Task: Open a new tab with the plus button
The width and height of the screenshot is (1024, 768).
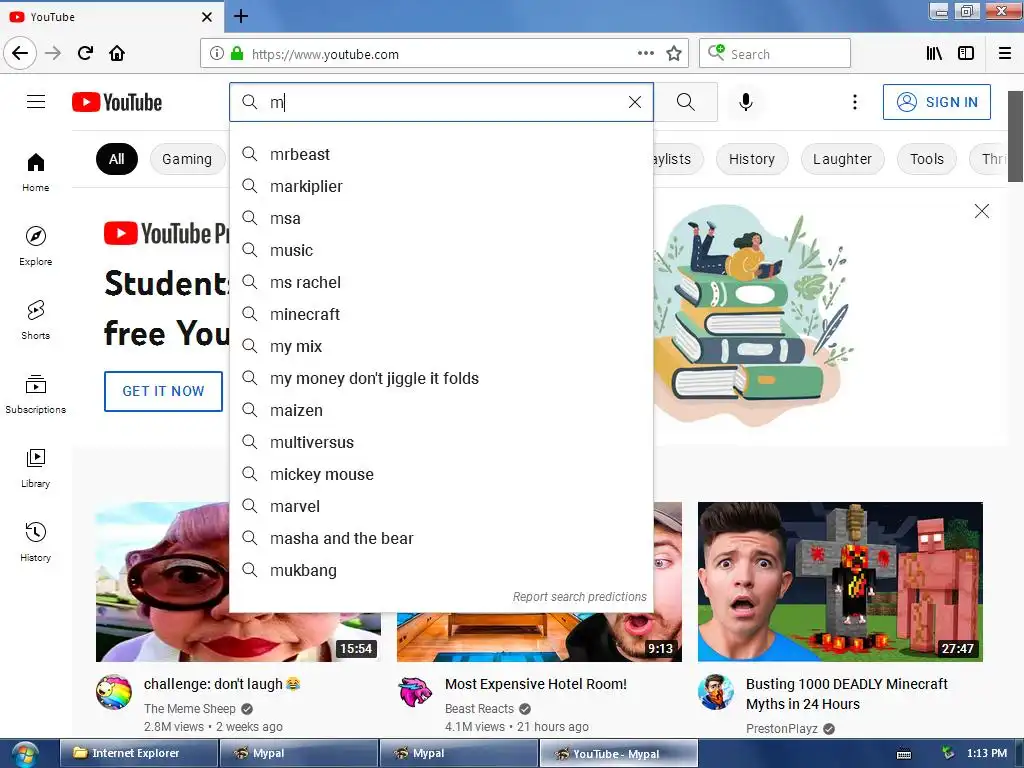Action: (241, 16)
